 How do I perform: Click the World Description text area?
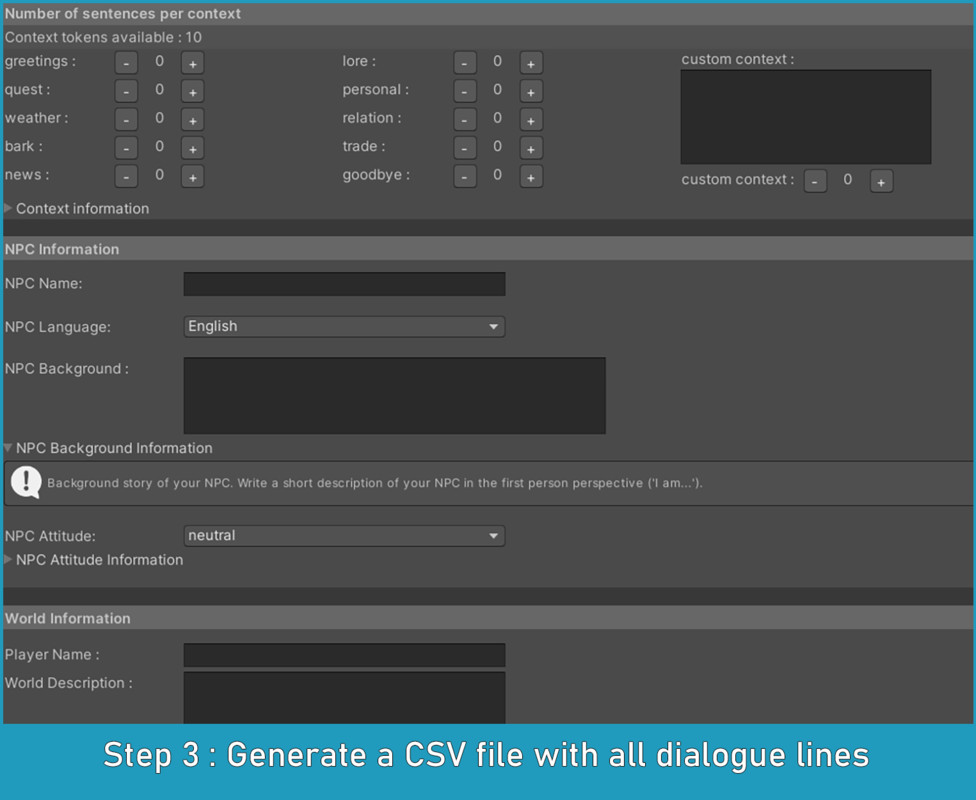343,697
